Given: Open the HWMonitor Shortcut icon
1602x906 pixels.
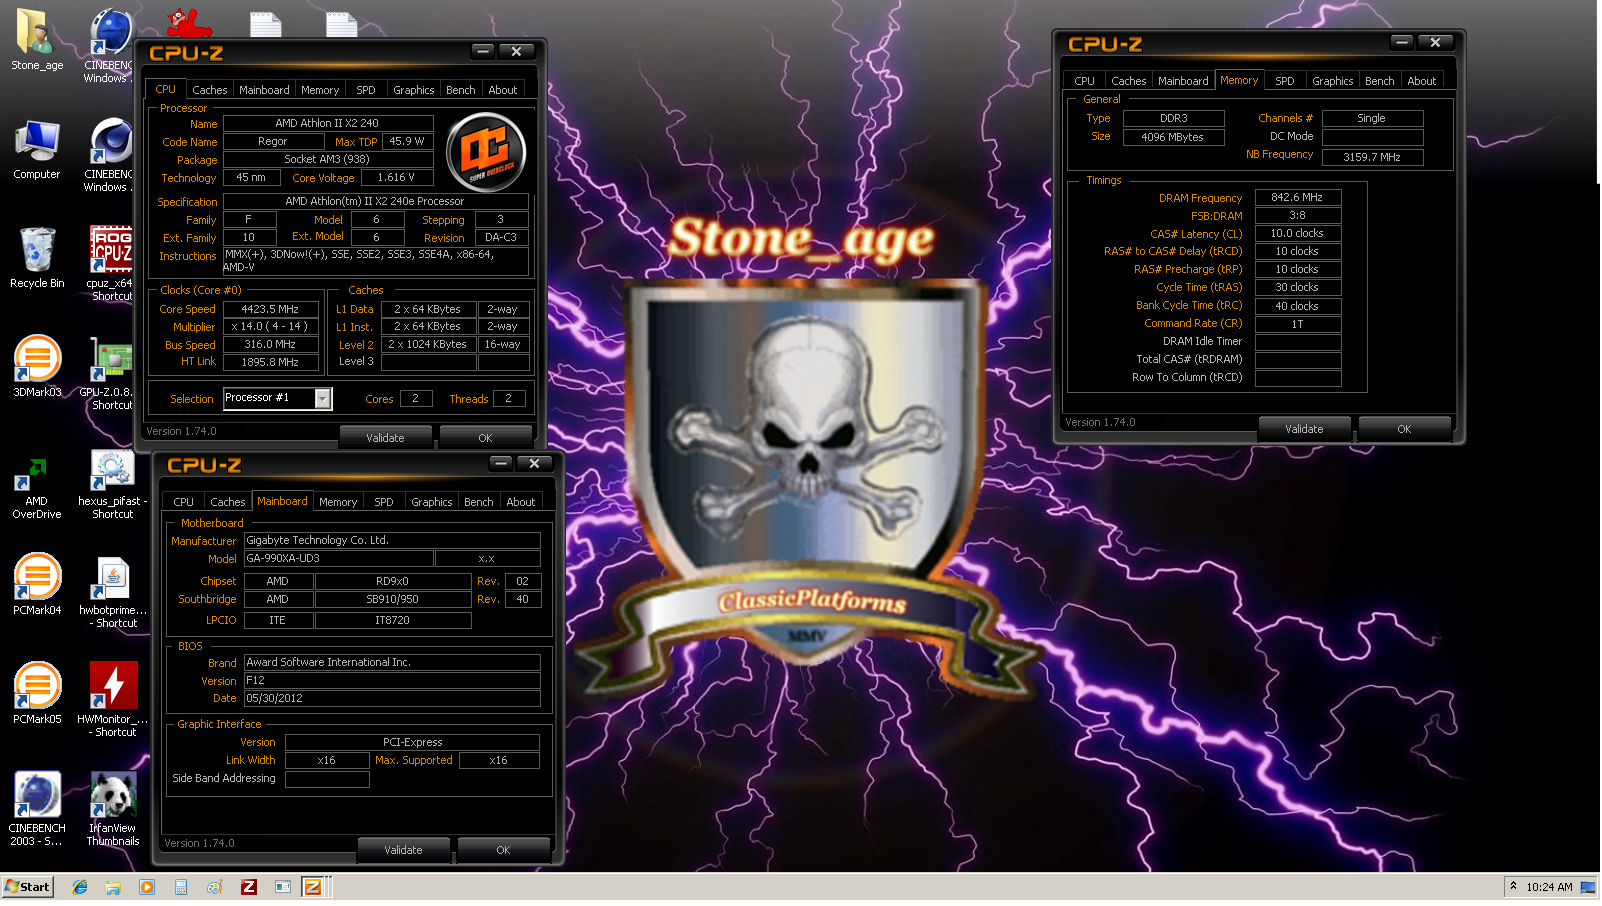Looking at the screenshot, I should pyautogui.click(x=112, y=699).
